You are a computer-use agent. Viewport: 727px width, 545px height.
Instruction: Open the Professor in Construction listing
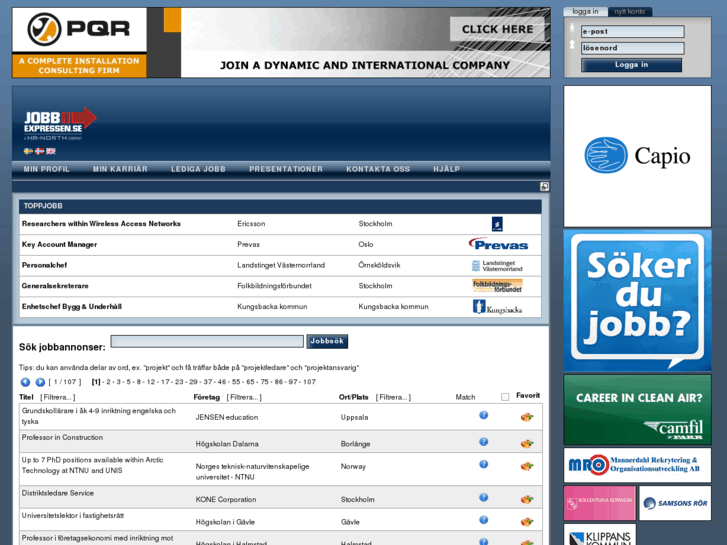point(63,437)
